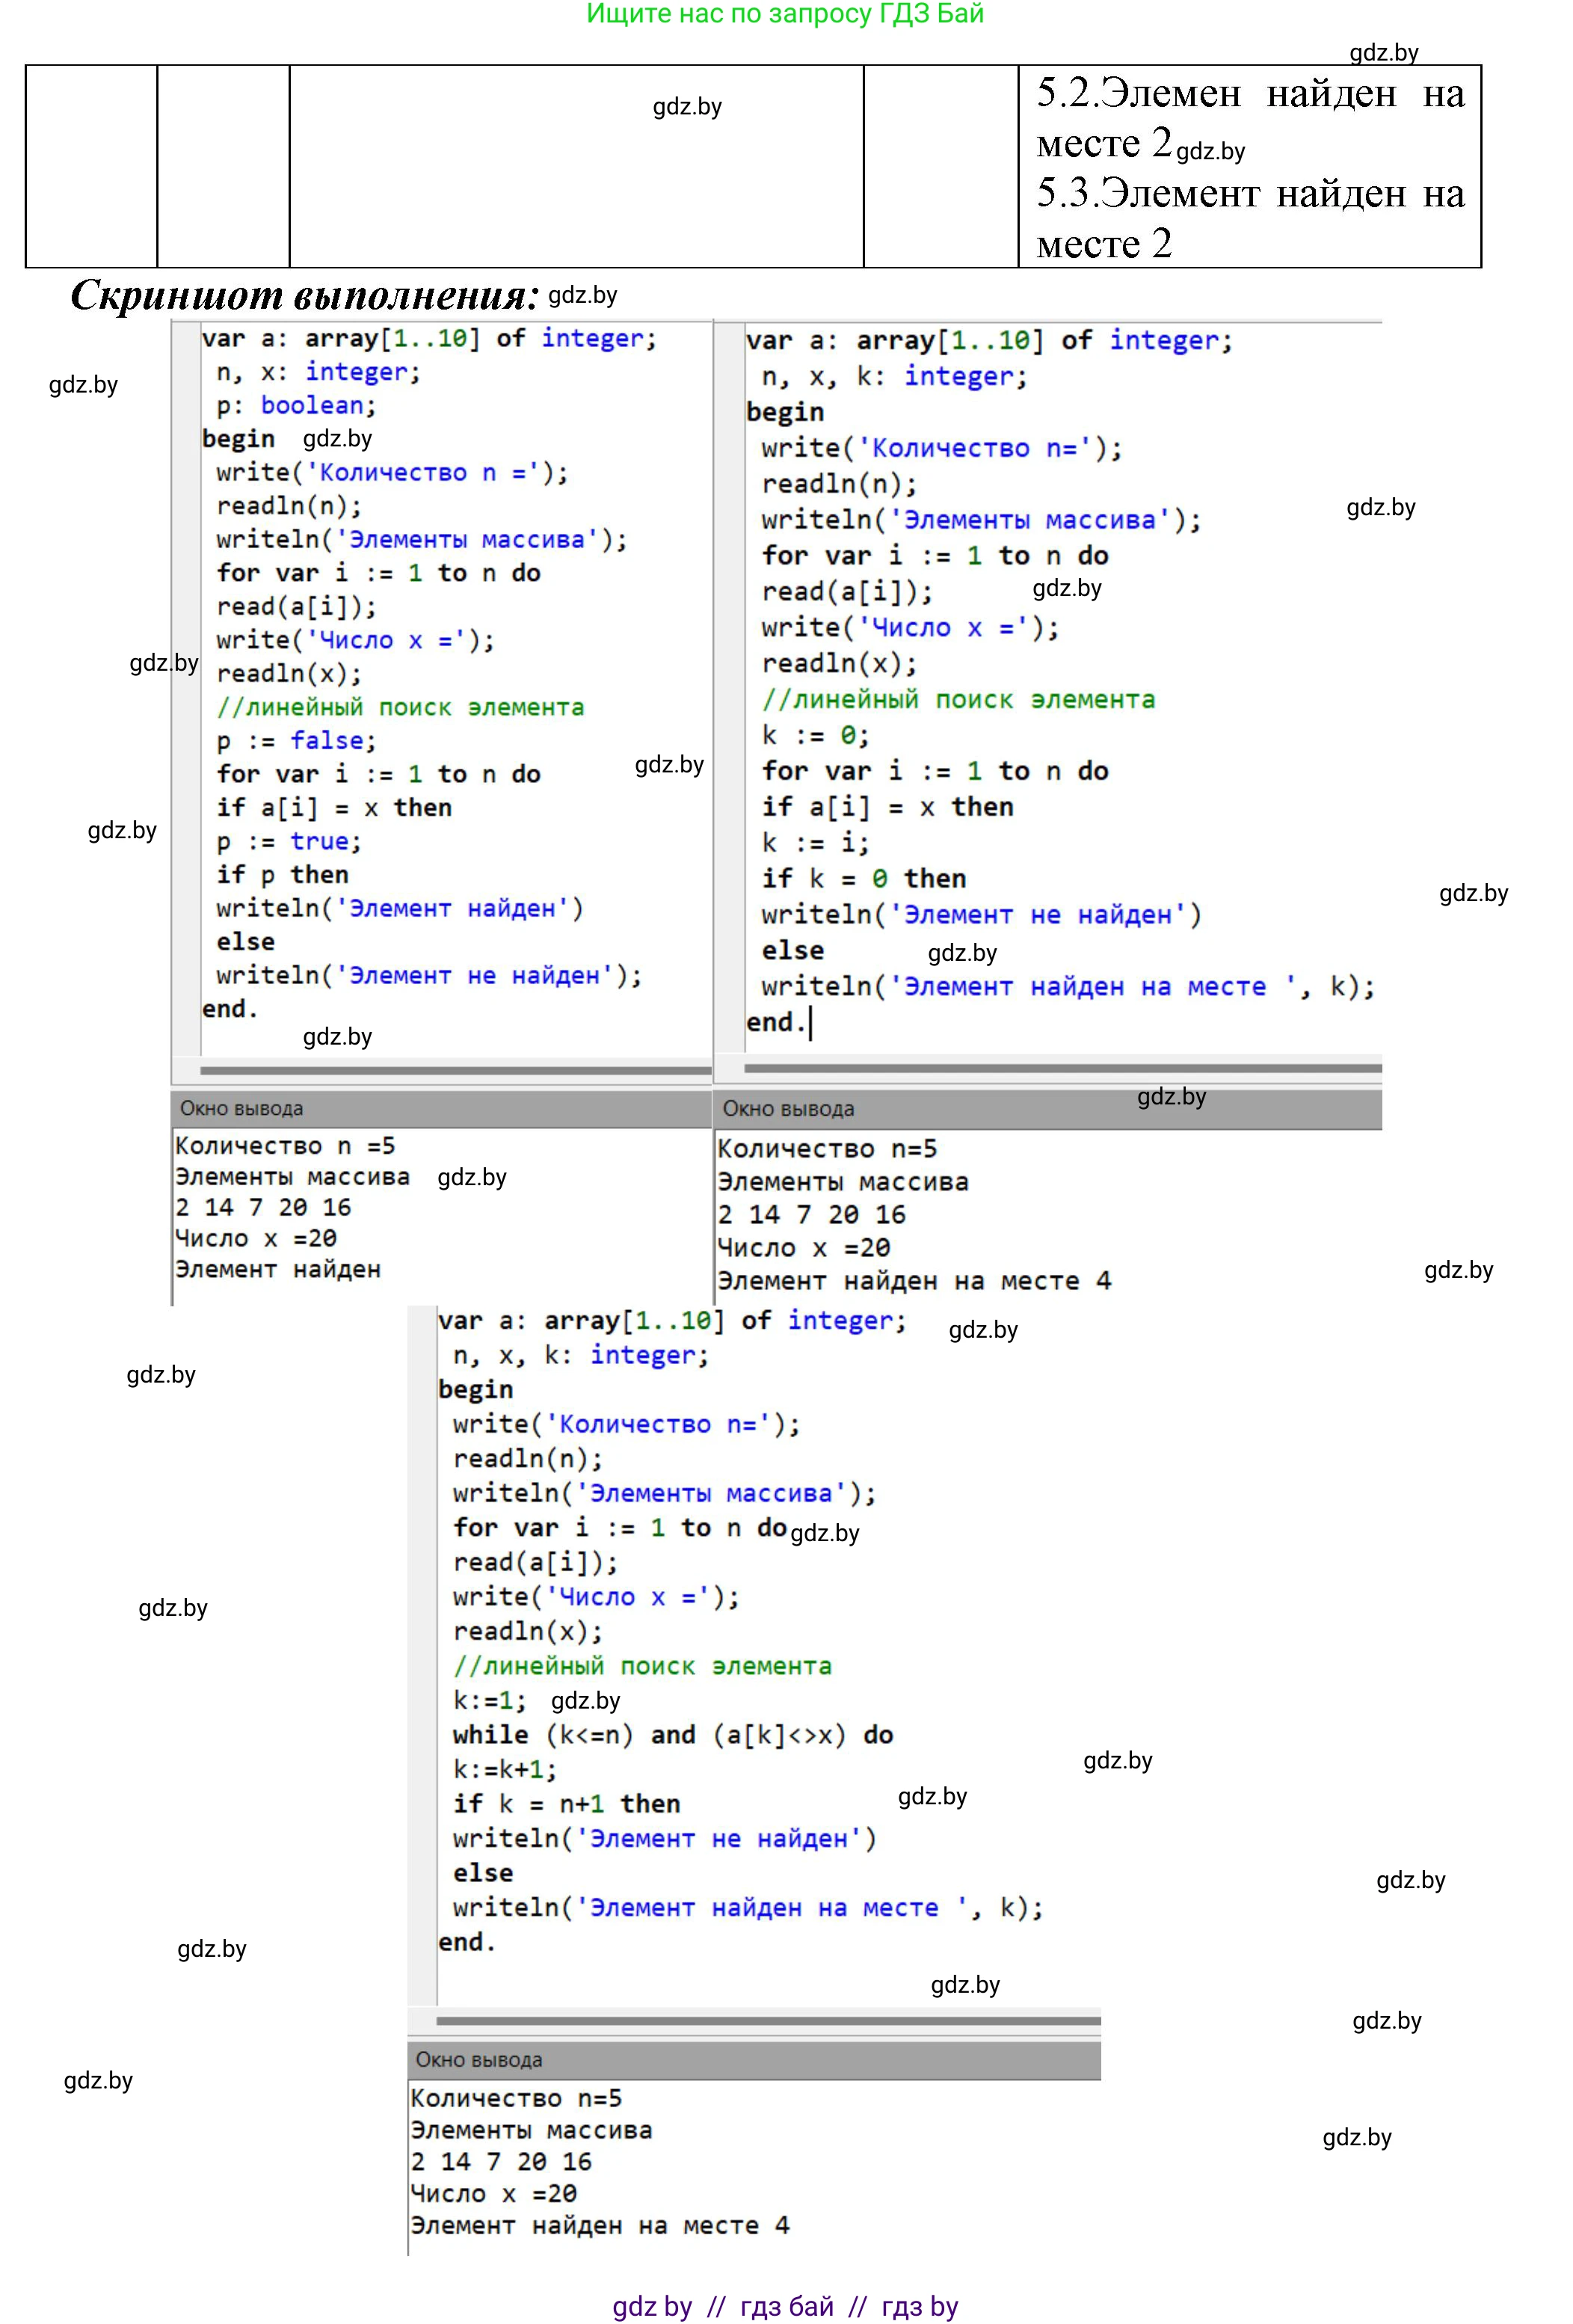The width and height of the screenshot is (1573, 2324).
Task: Click the horizontal scrollbar in top-left code editor
Action: [455, 1070]
